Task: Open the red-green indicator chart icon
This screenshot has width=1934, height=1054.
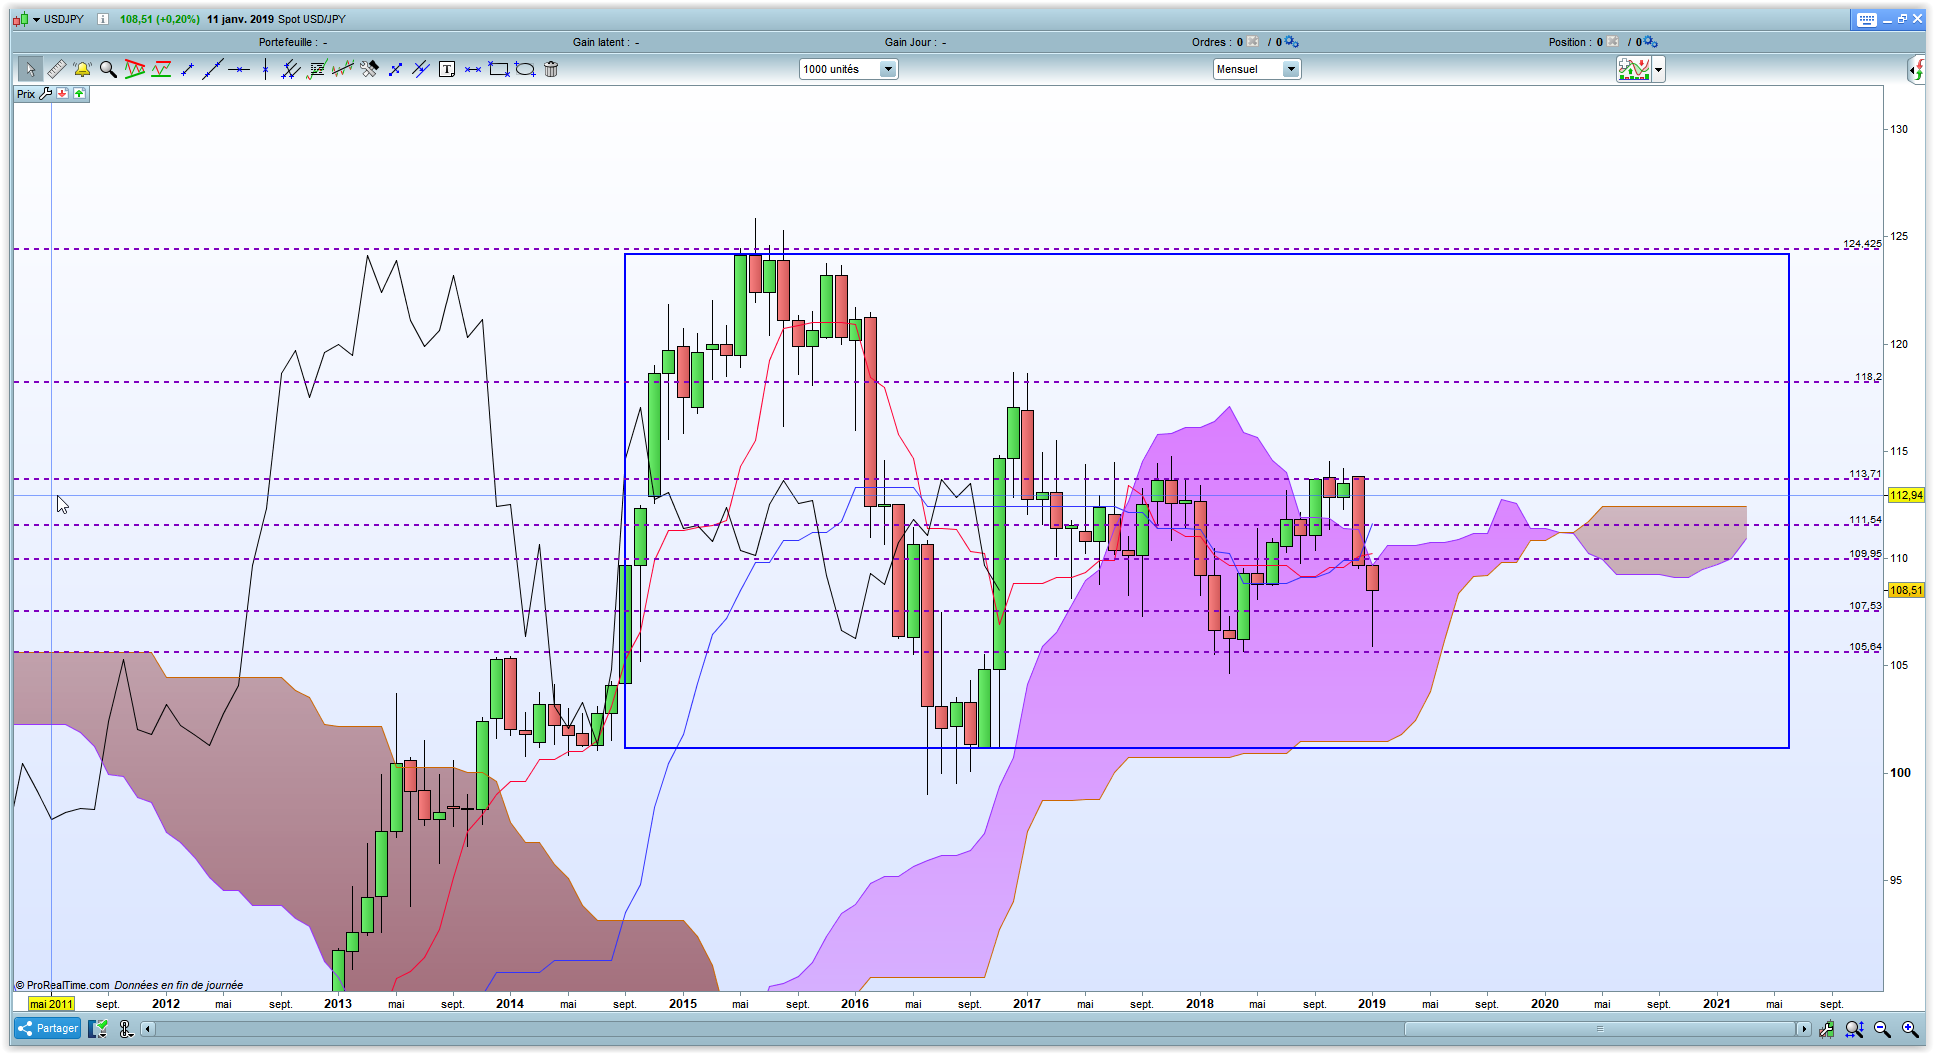Action: [161, 69]
